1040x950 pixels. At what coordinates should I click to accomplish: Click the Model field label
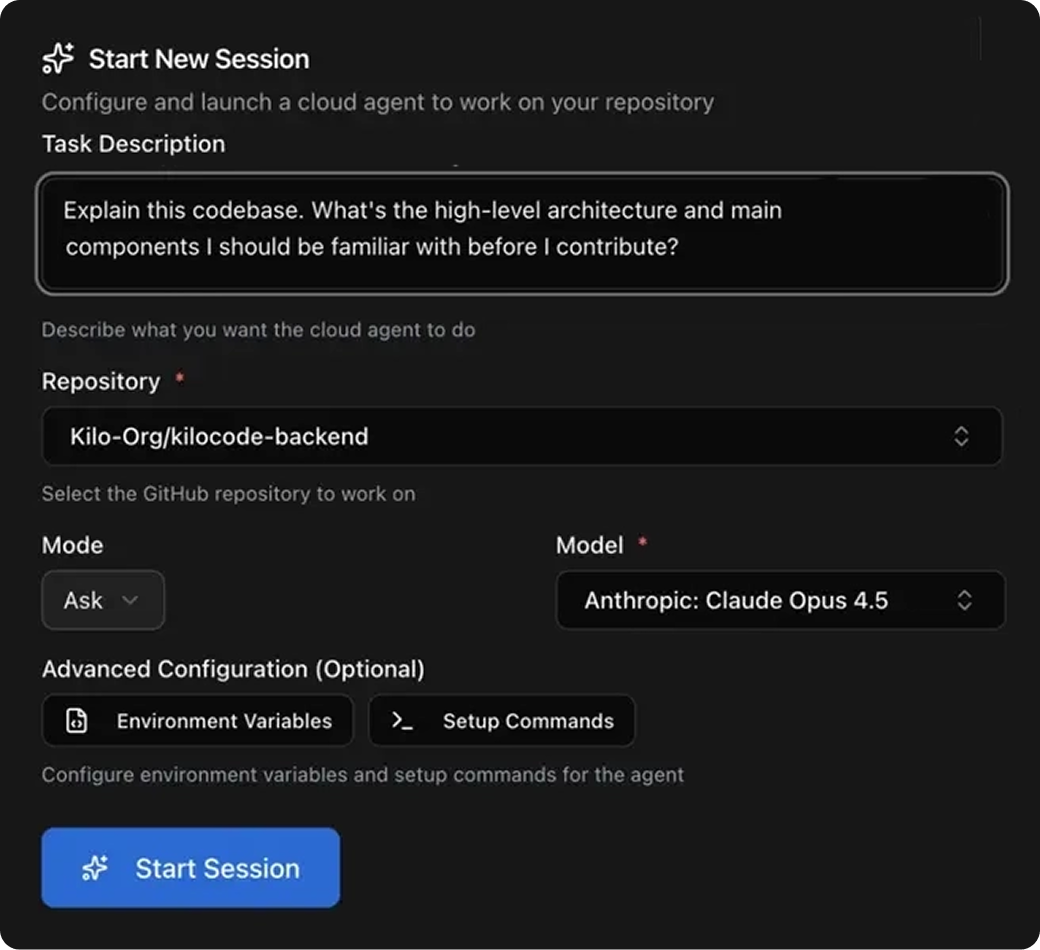pos(590,545)
